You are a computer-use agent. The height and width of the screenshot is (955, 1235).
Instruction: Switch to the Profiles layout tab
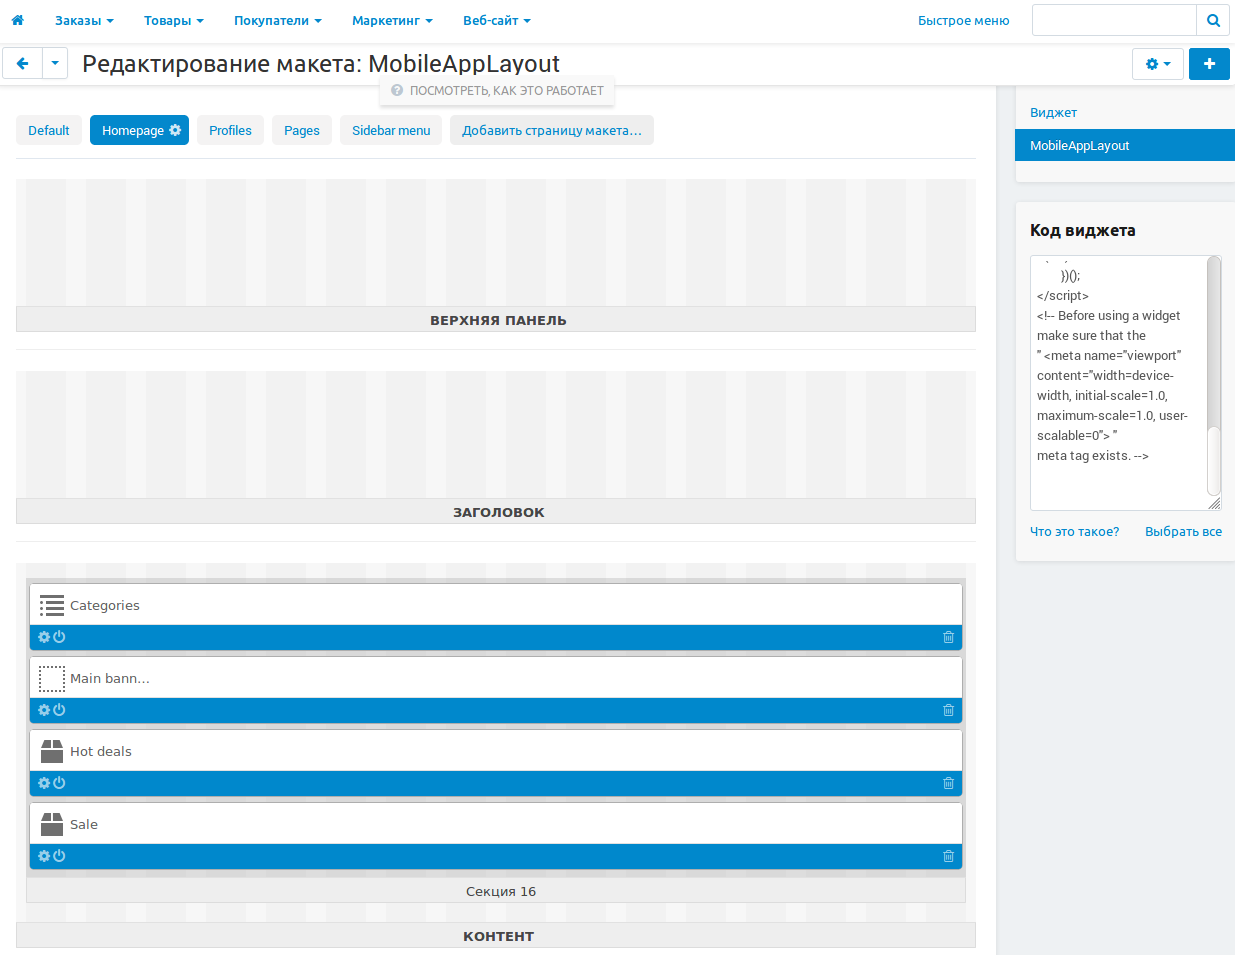tap(230, 130)
